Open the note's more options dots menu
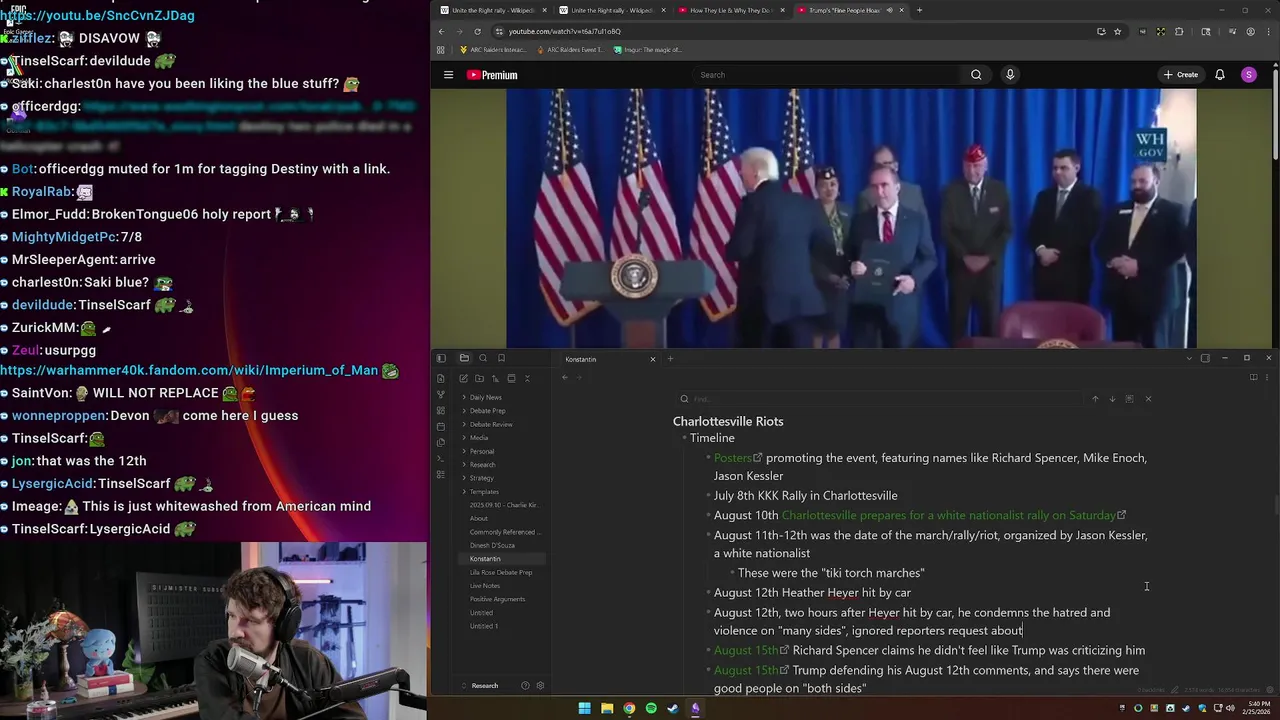Screen dimensions: 1280x720 click(x=1268, y=377)
